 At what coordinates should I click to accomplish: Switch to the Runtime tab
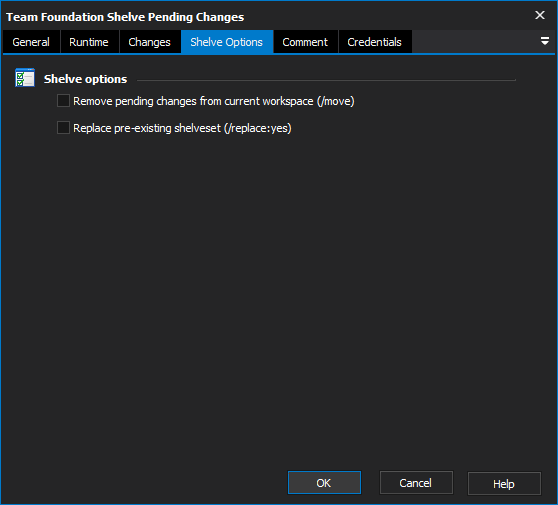(89, 42)
